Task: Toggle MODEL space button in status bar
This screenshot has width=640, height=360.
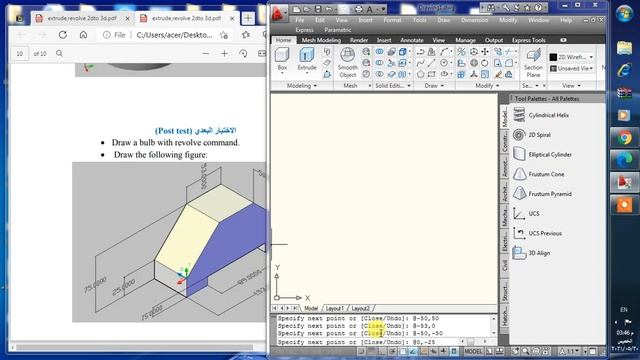Action: click(473, 351)
